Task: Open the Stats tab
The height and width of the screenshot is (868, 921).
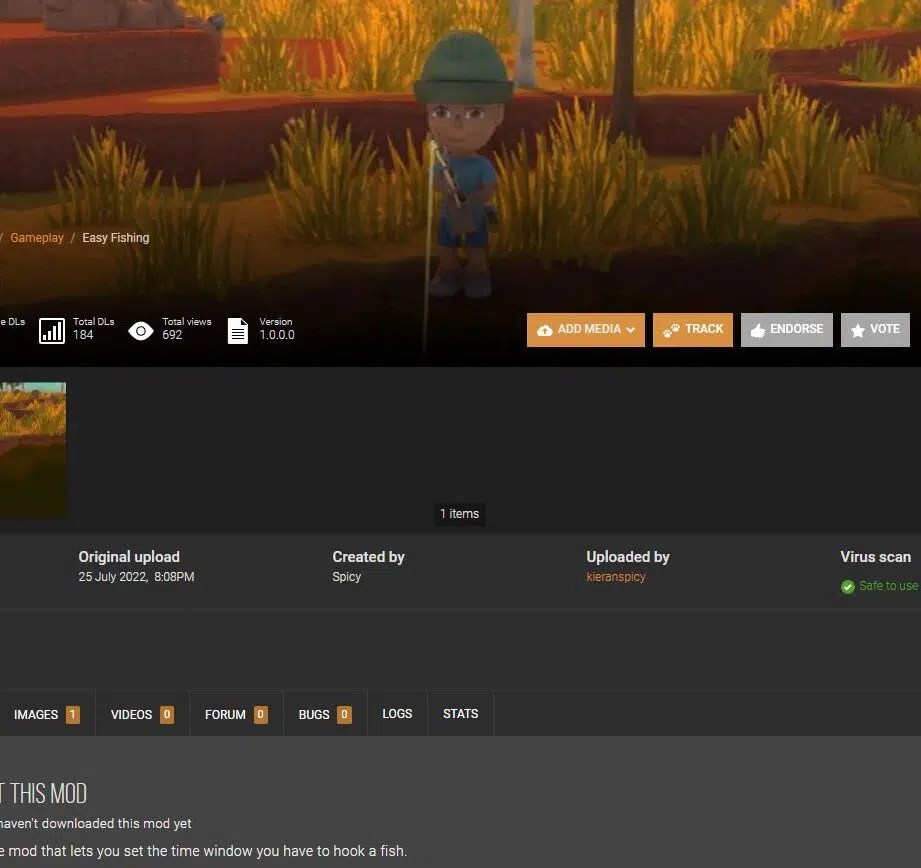Action: pyautogui.click(x=460, y=714)
